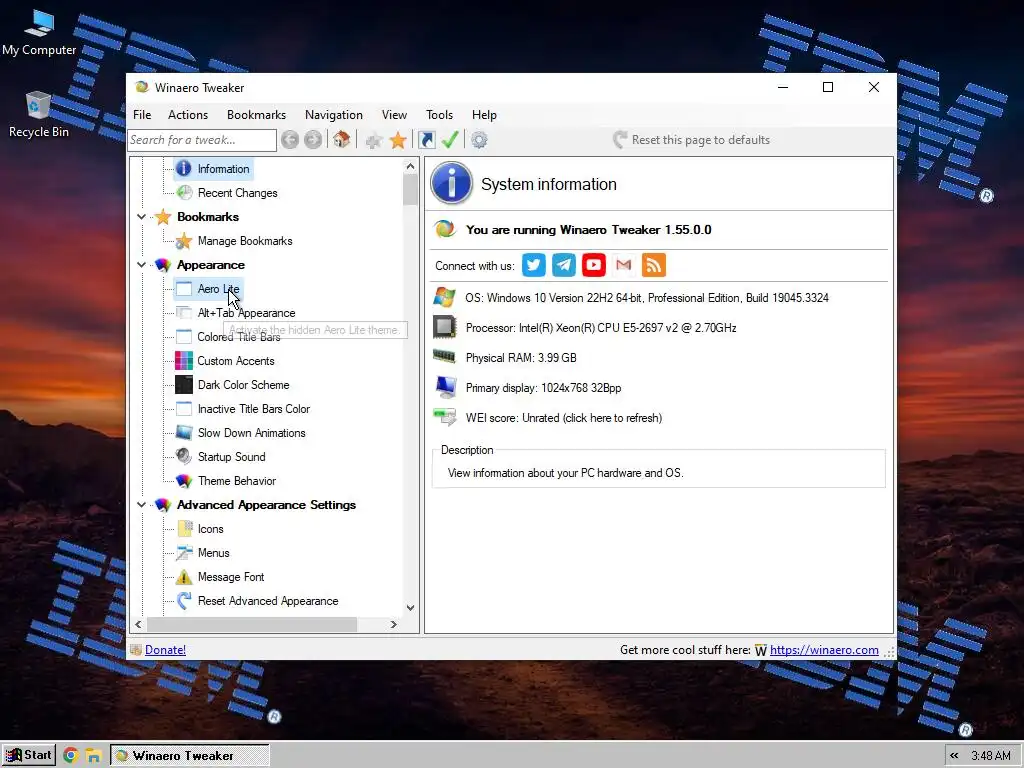
Task: Click Reset Advanced Appearance arrow icon
Action: point(184,601)
